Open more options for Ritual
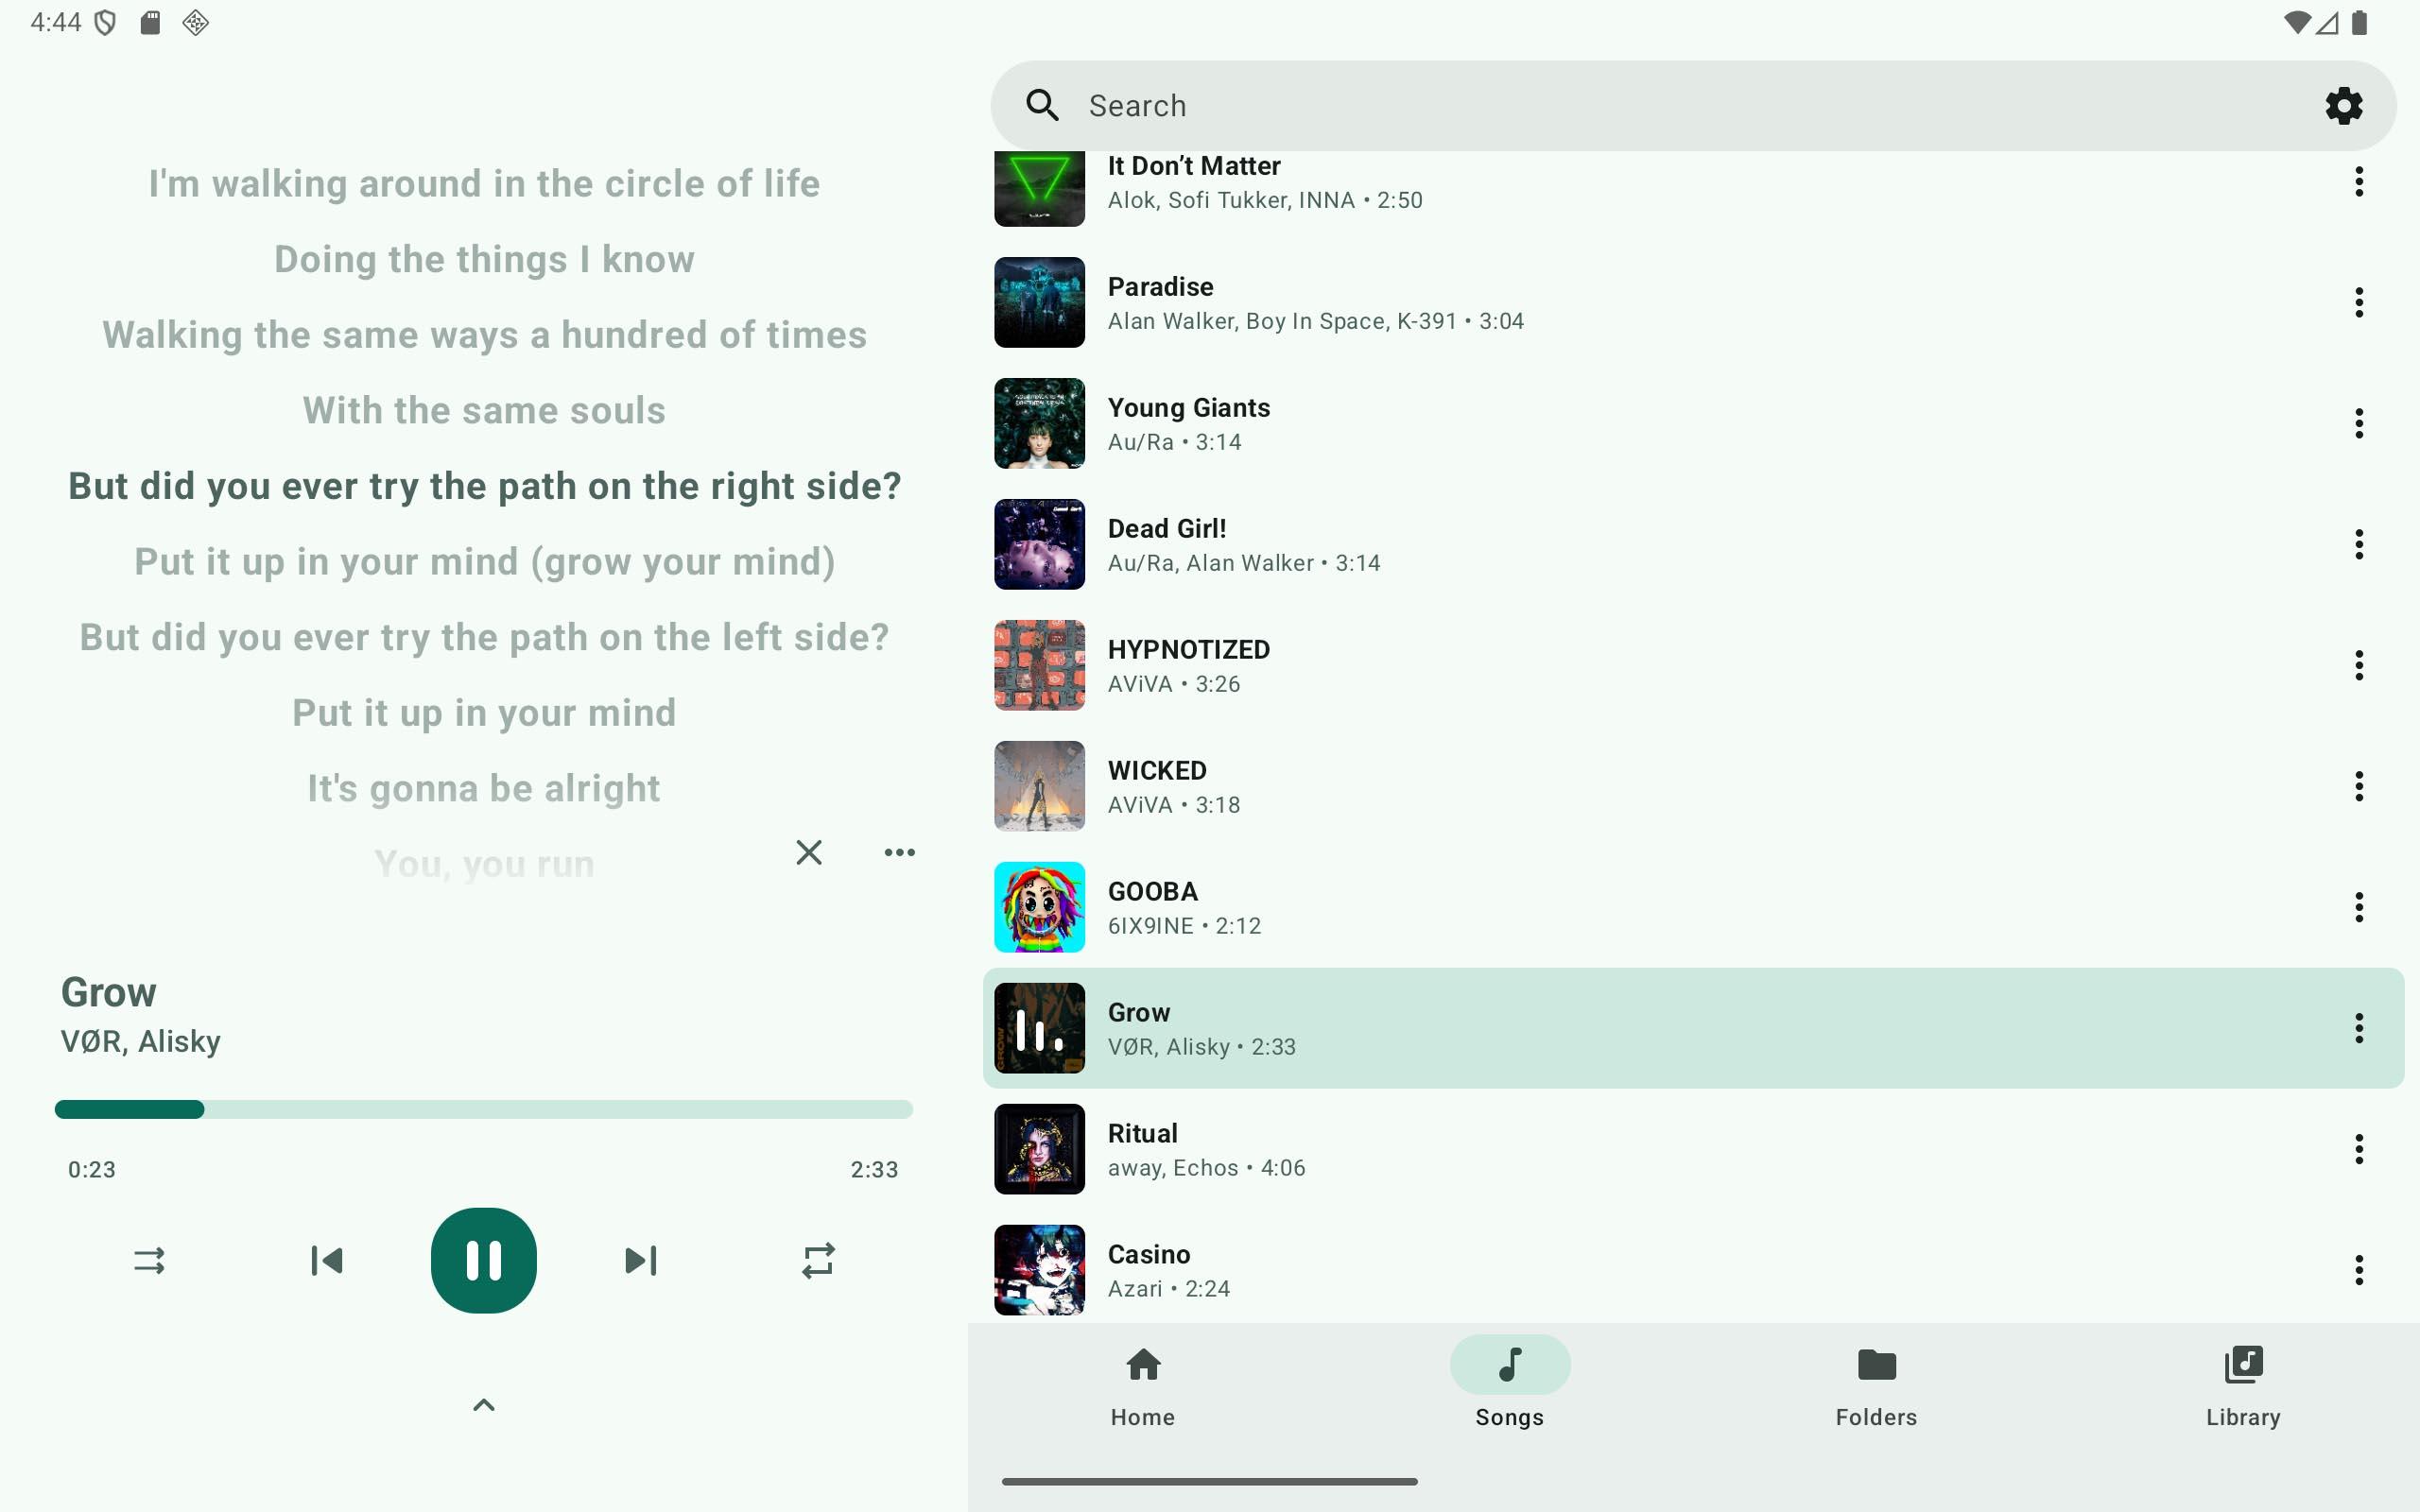 coord(2358,1149)
